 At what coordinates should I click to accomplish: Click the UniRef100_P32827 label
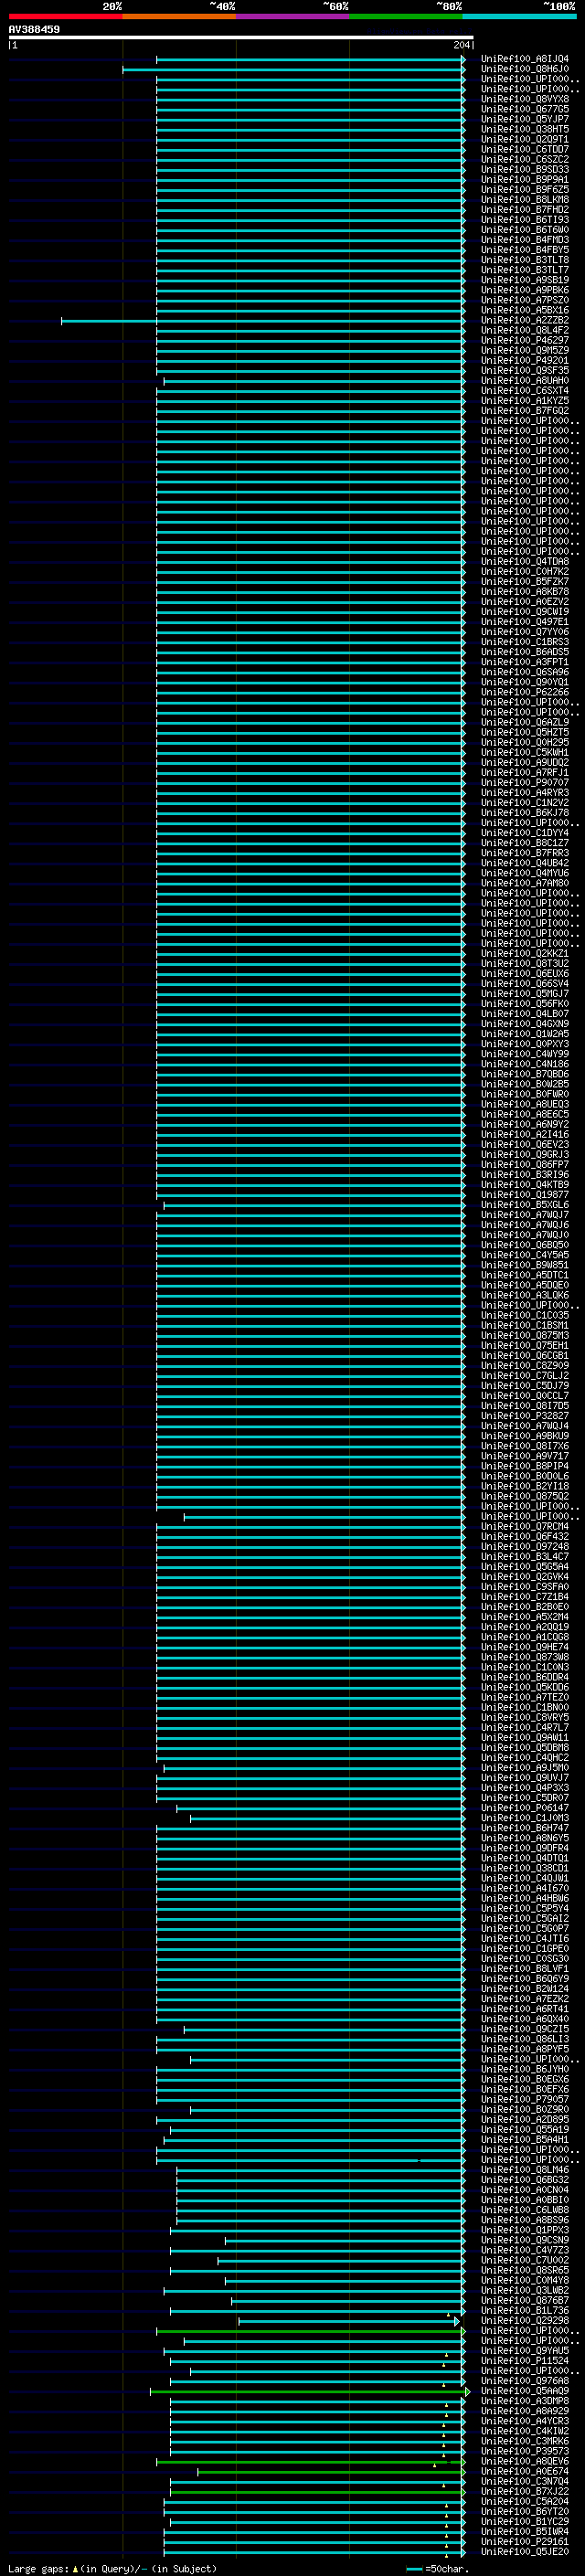(525, 1416)
